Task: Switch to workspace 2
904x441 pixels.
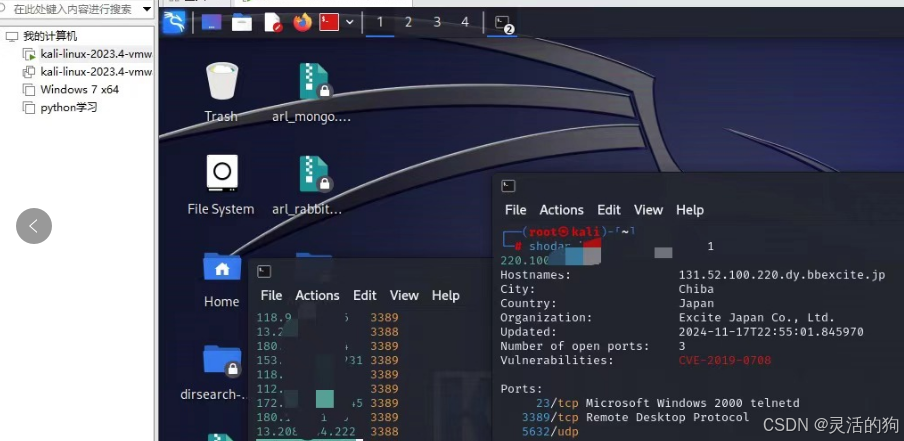Action: (x=408, y=22)
